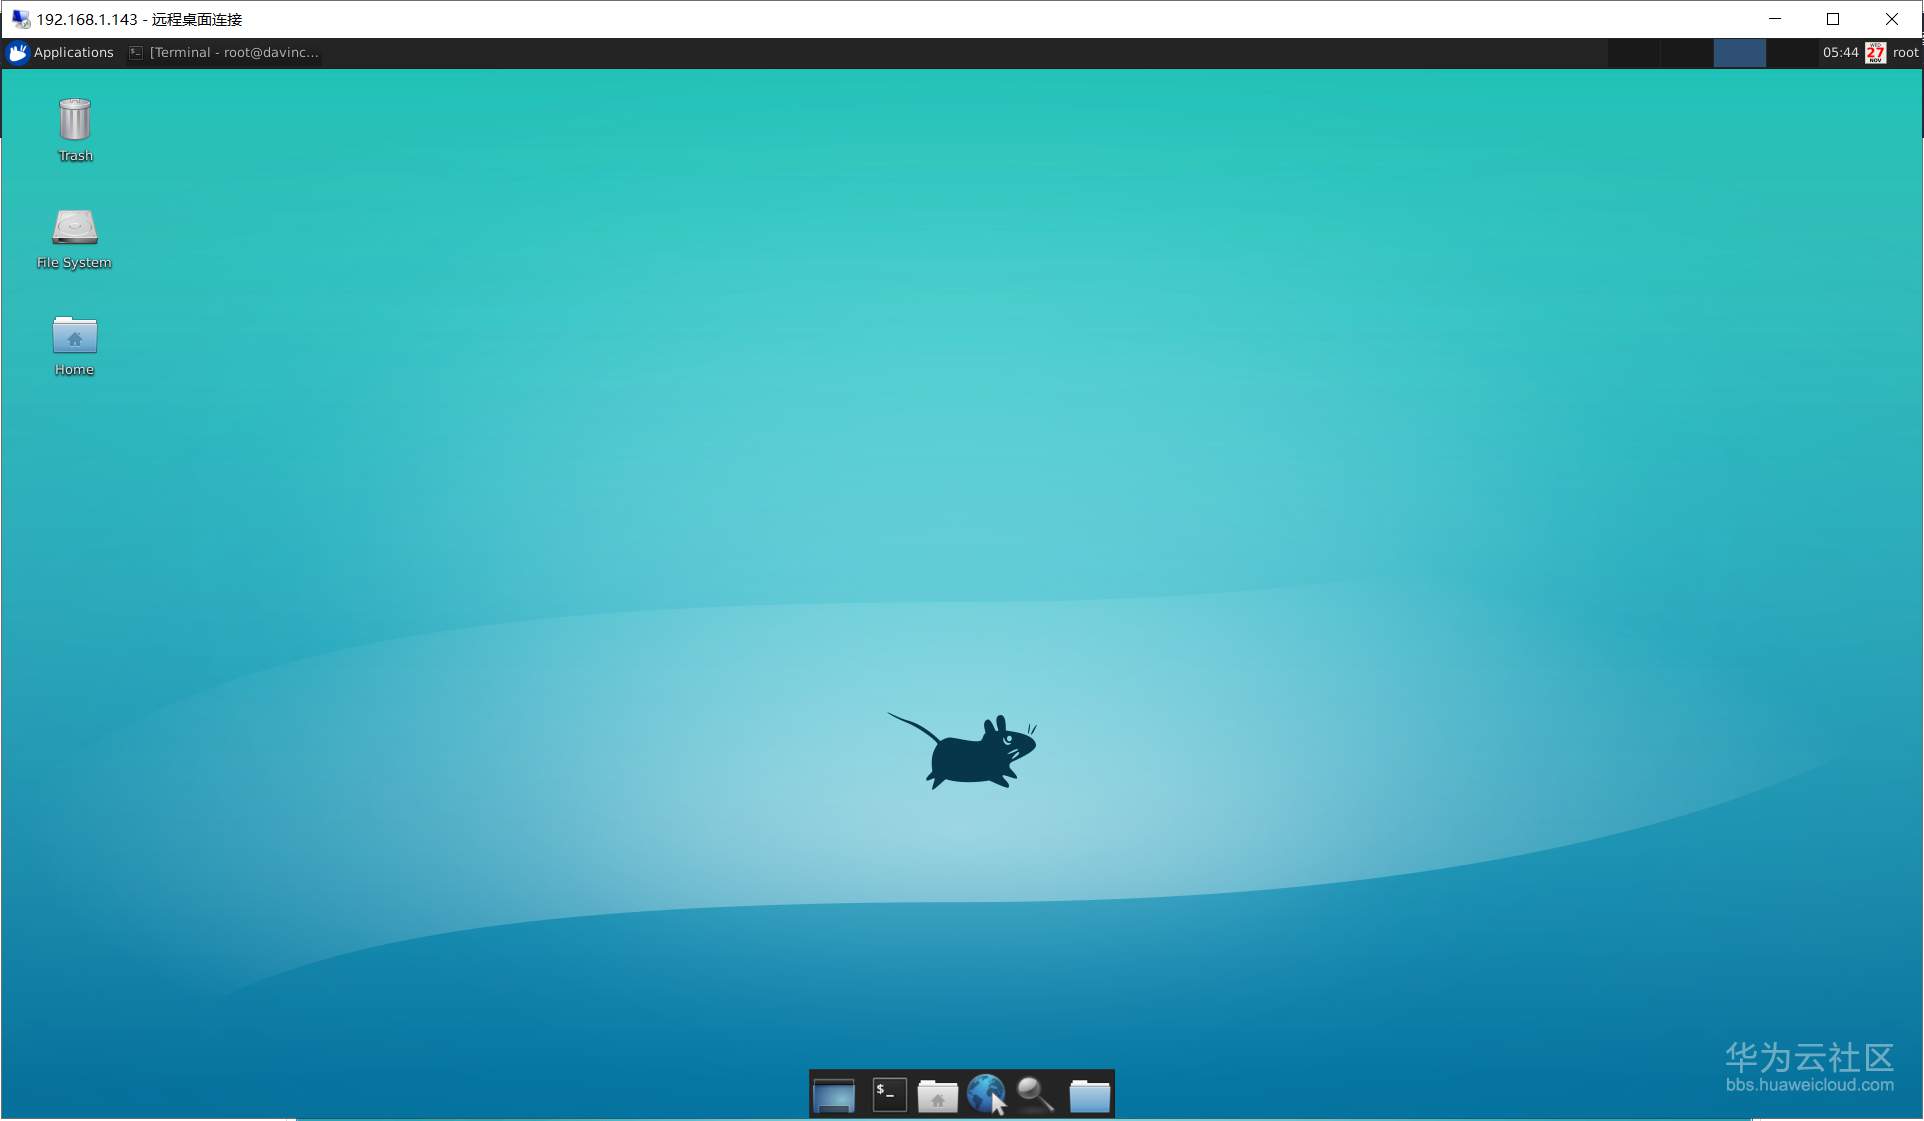
Task: Switch to the fourth workspace in the switcher
Action: (x=1791, y=53)
